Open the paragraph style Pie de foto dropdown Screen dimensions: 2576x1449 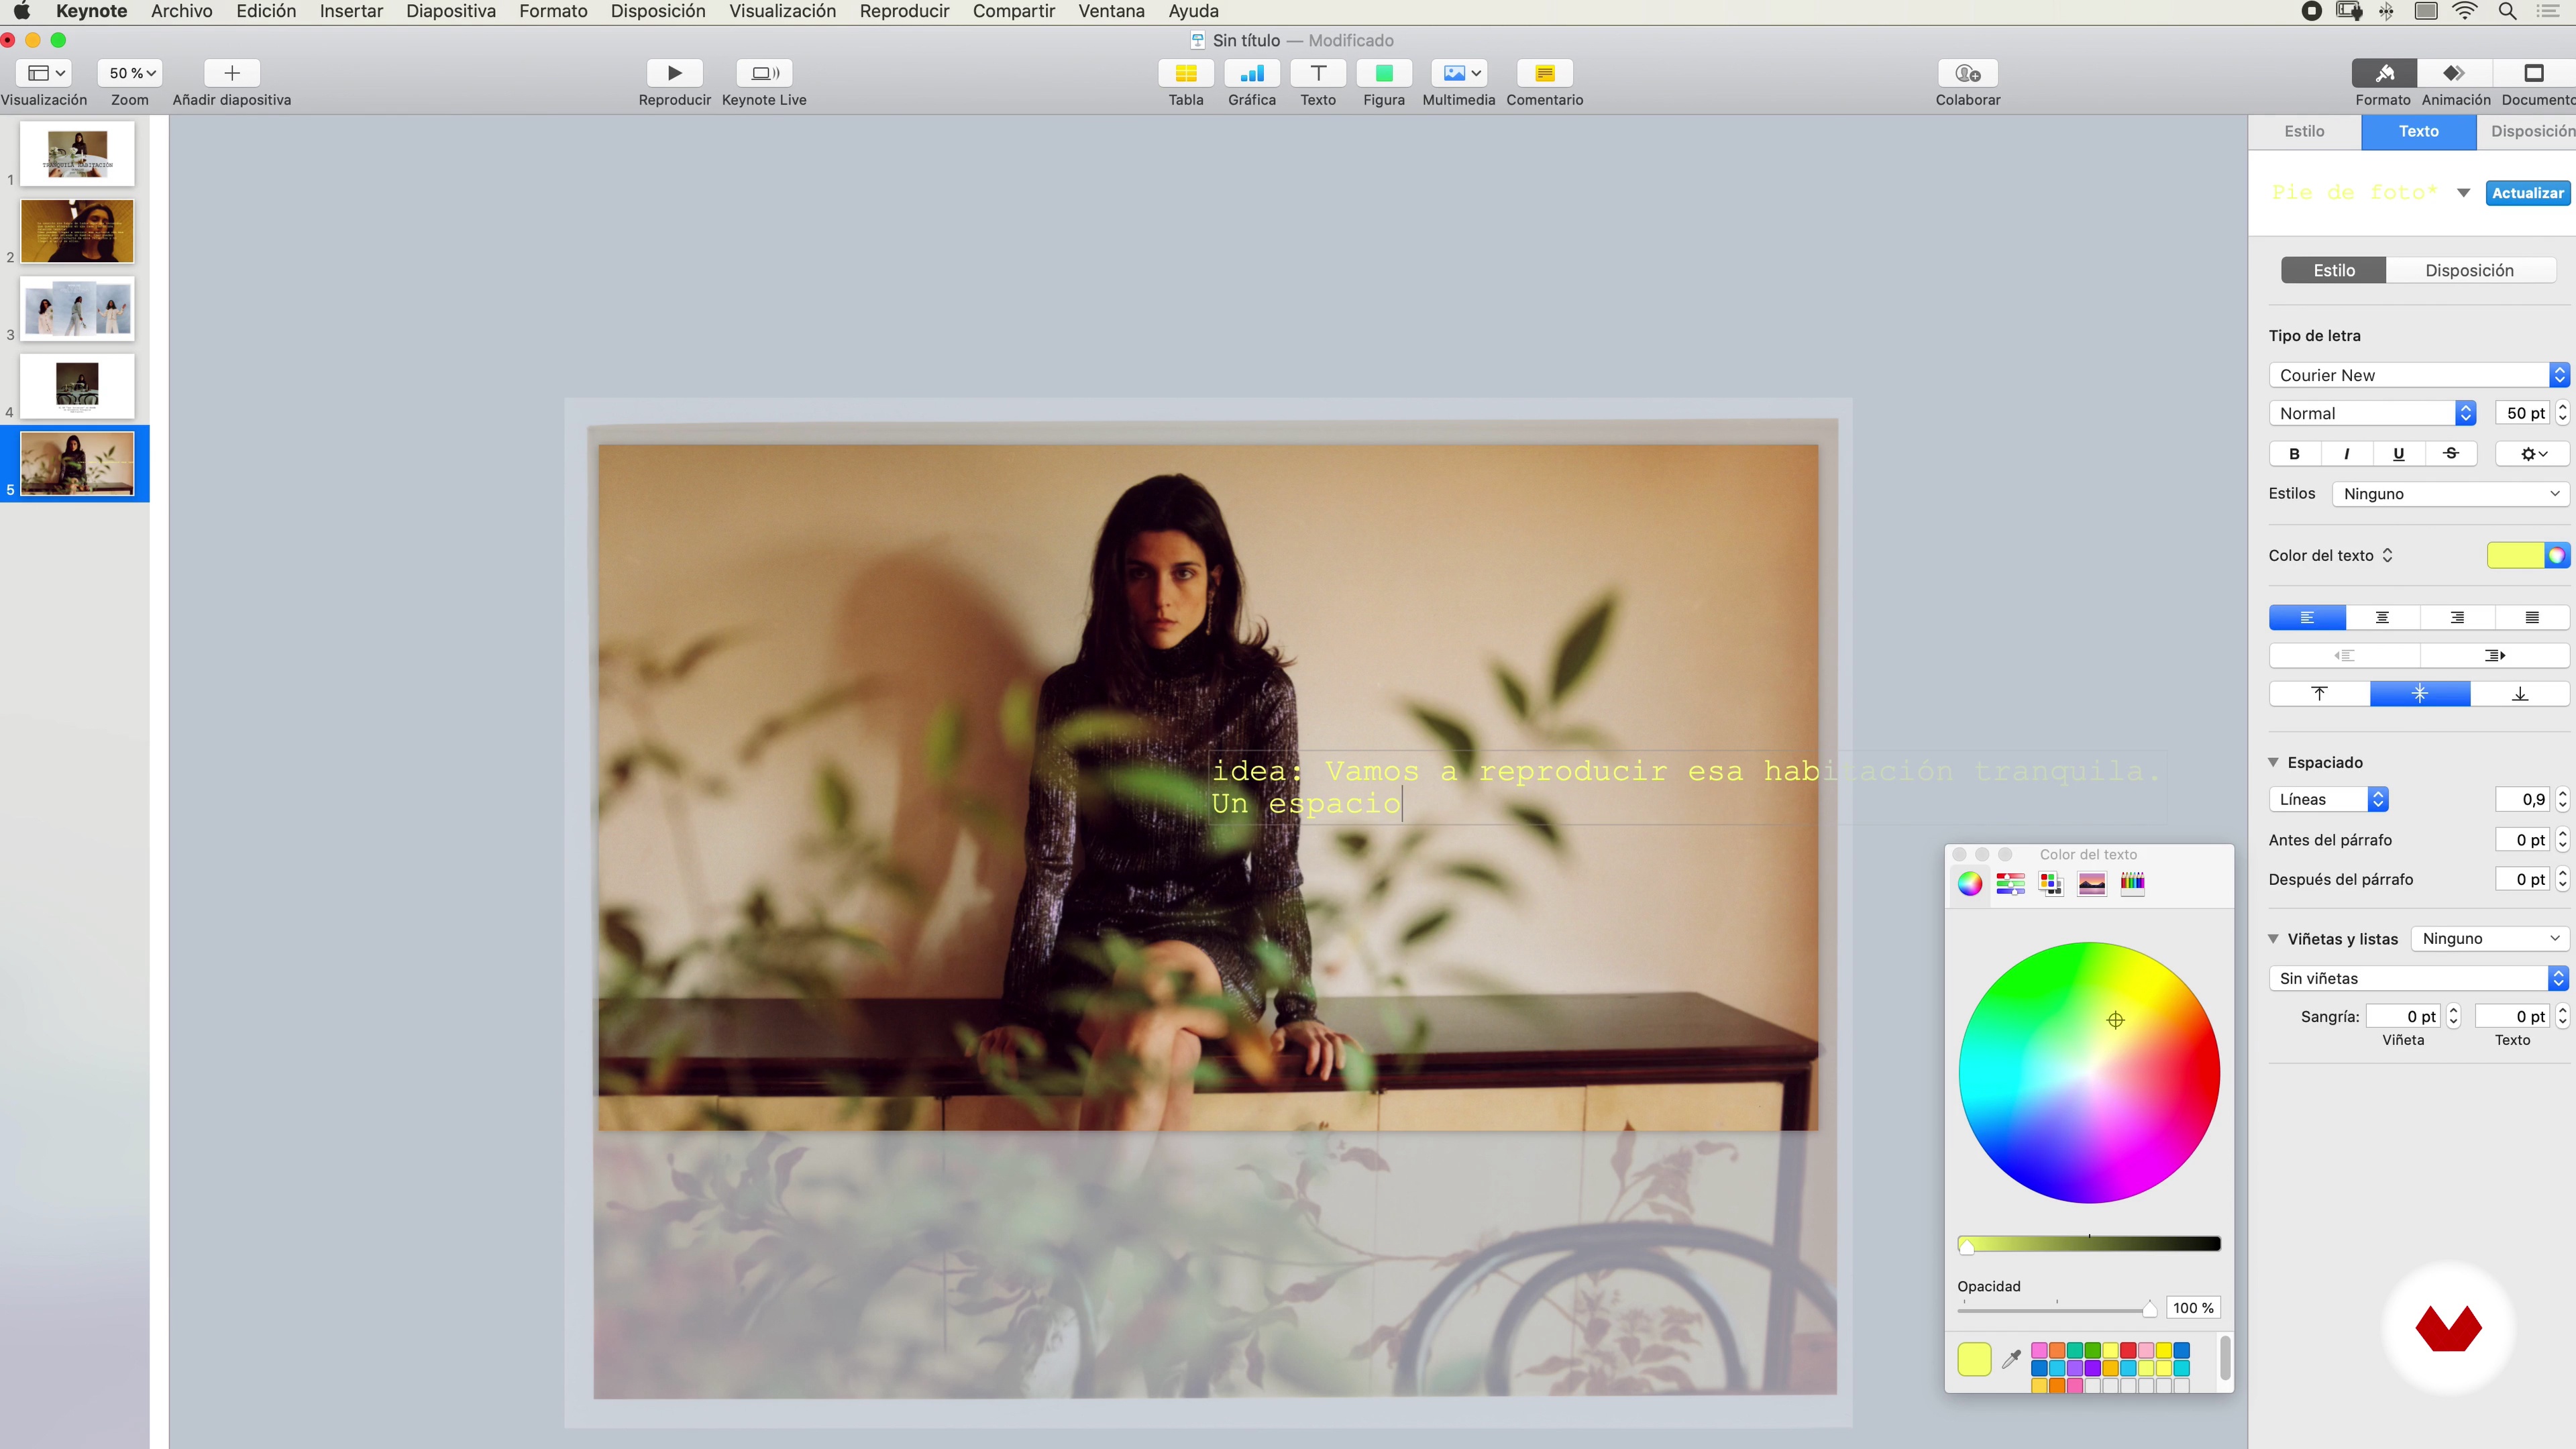2463,193
